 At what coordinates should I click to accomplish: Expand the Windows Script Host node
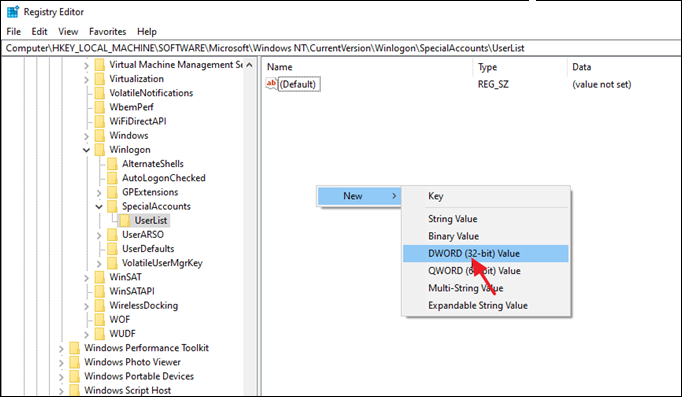click(x=61, y=391)
